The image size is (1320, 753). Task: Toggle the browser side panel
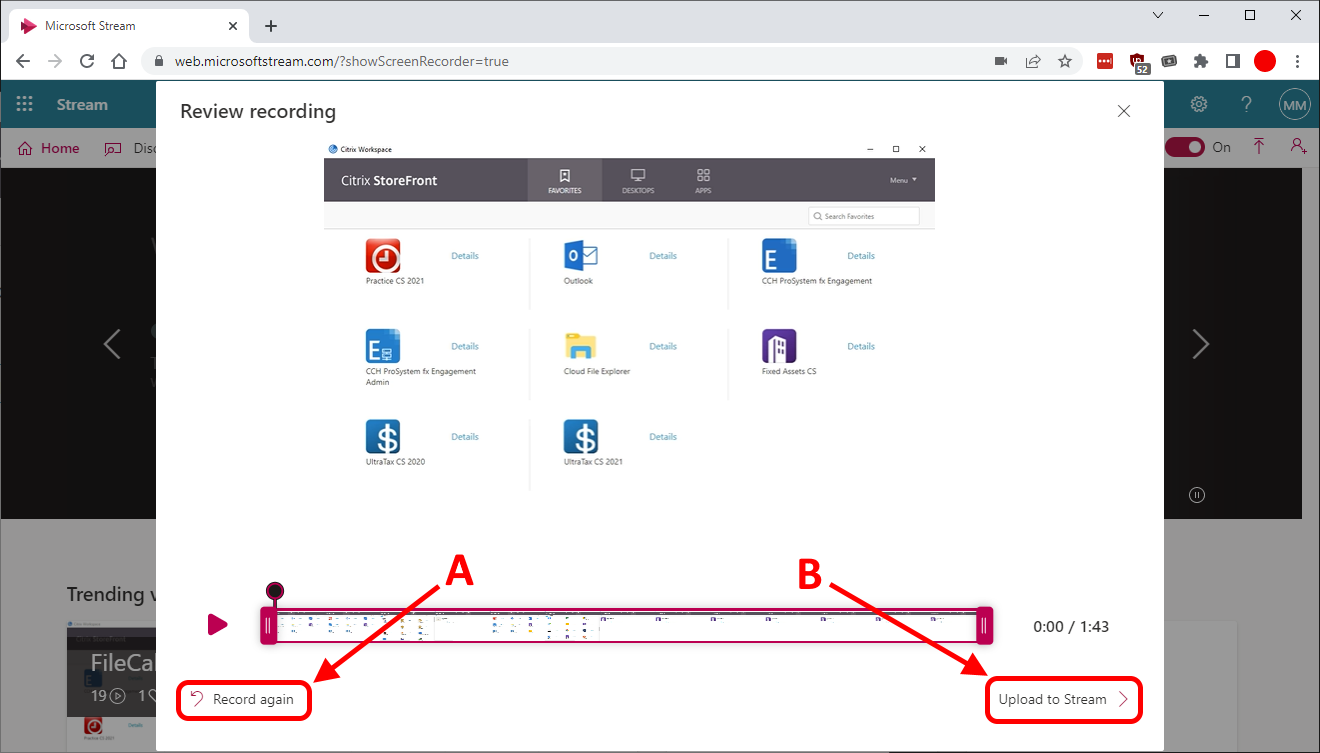click(1233, 61)
